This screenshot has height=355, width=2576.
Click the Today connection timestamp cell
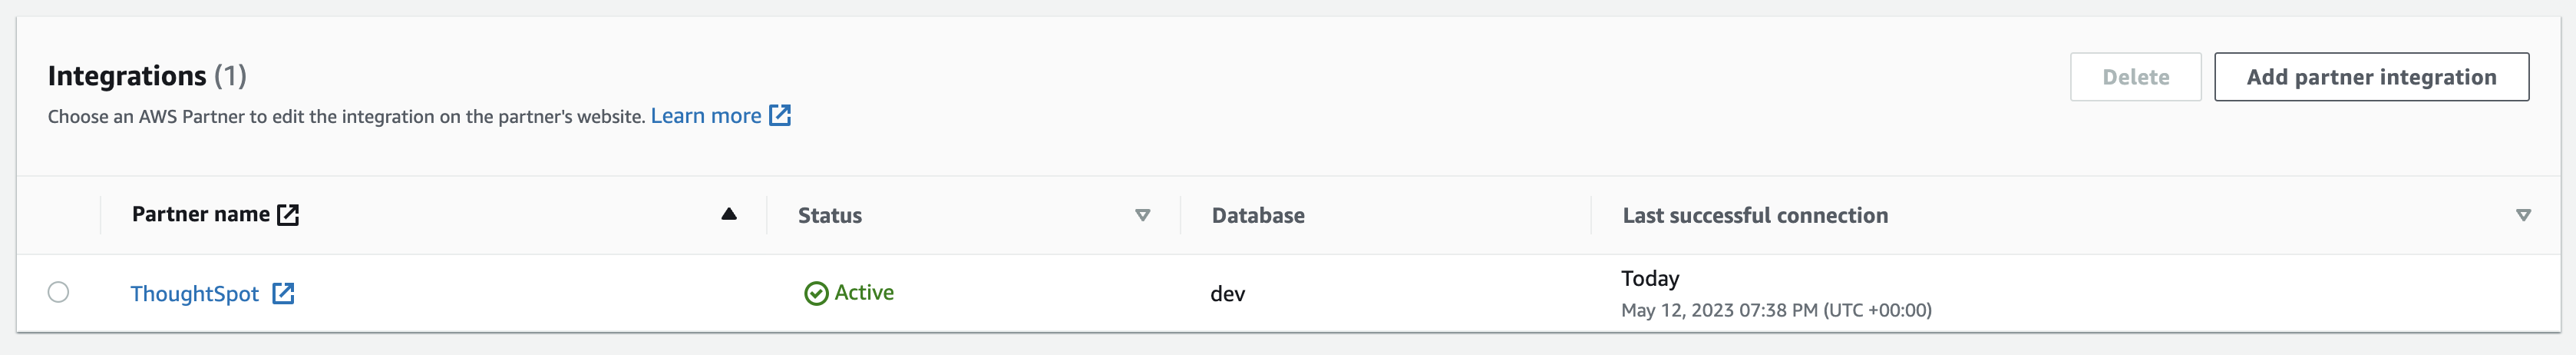1650,278
